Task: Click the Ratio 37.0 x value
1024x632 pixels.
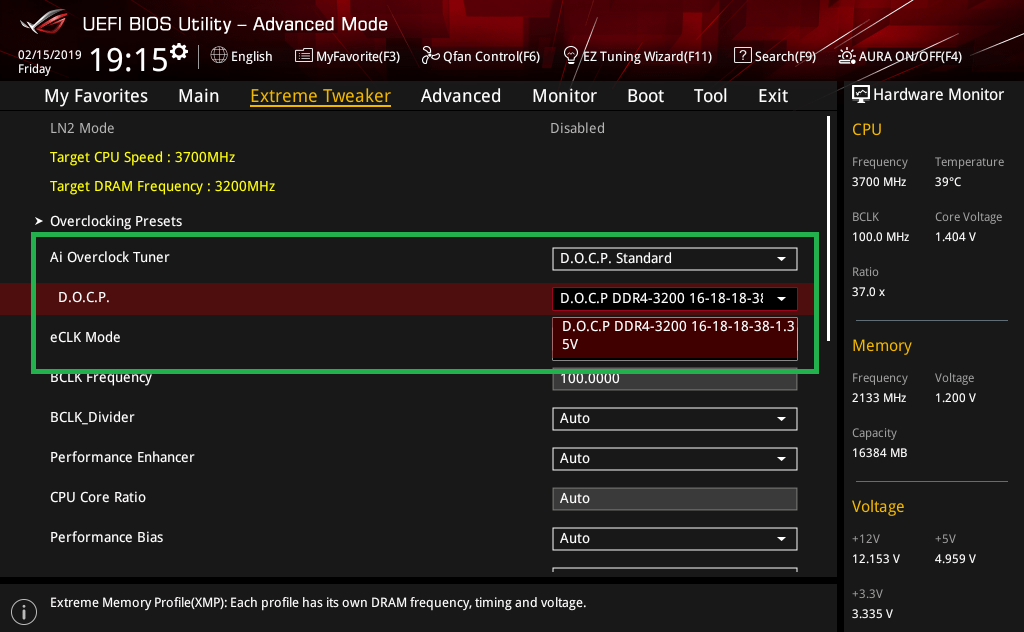Action: [868, 292]
